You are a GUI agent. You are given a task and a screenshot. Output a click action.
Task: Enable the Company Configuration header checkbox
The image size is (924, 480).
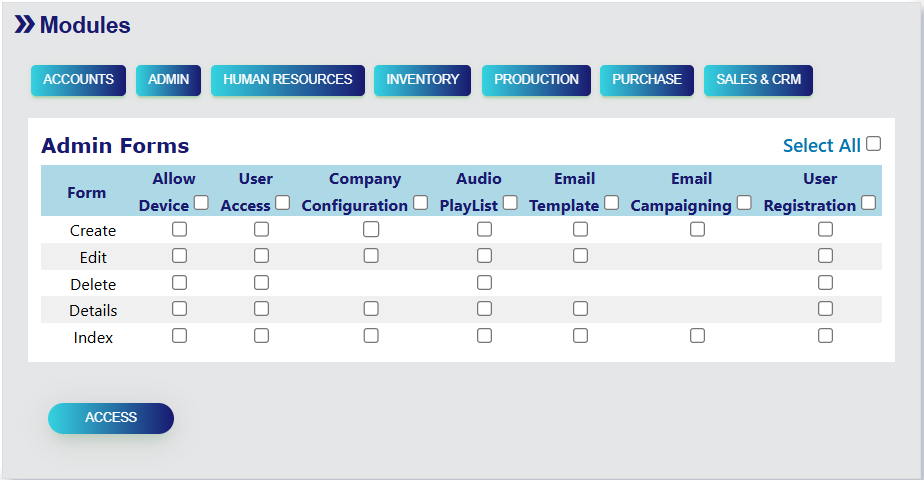420,203
